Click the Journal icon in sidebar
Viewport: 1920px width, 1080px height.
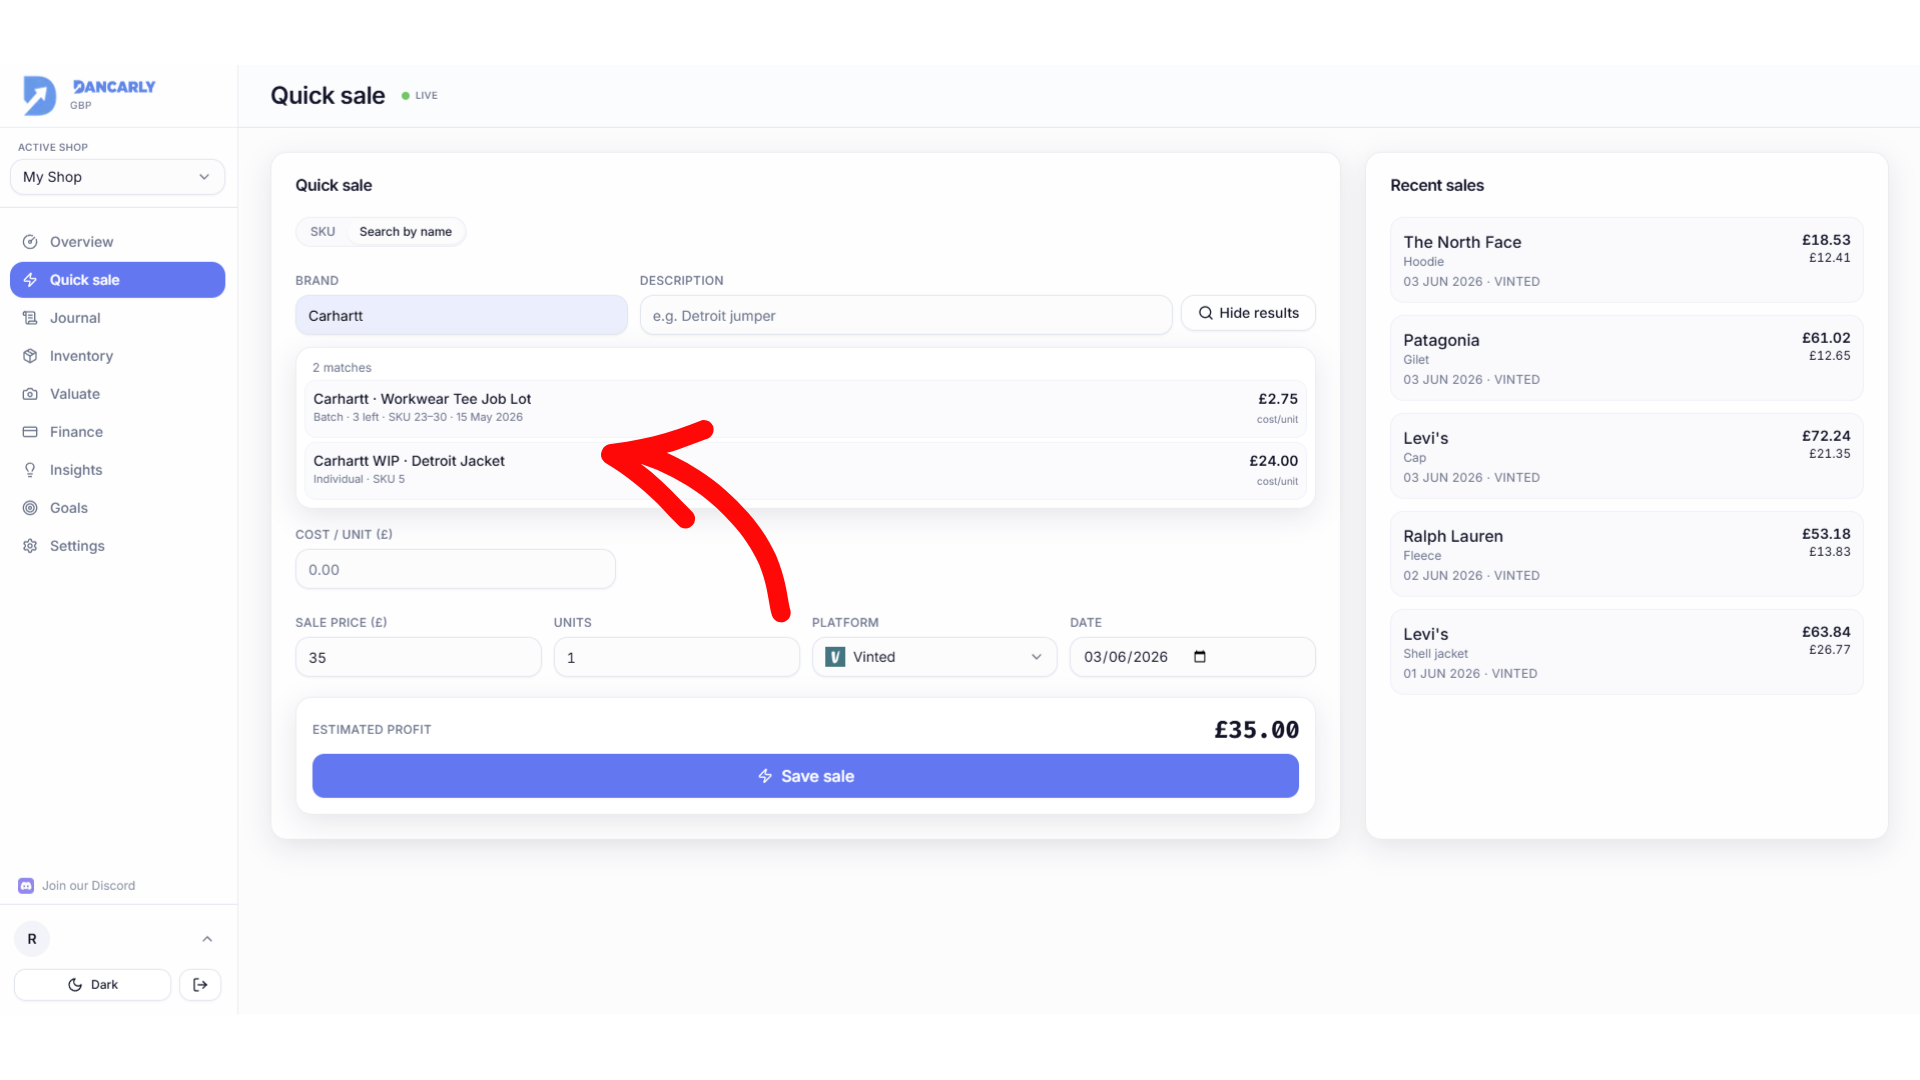30,318
